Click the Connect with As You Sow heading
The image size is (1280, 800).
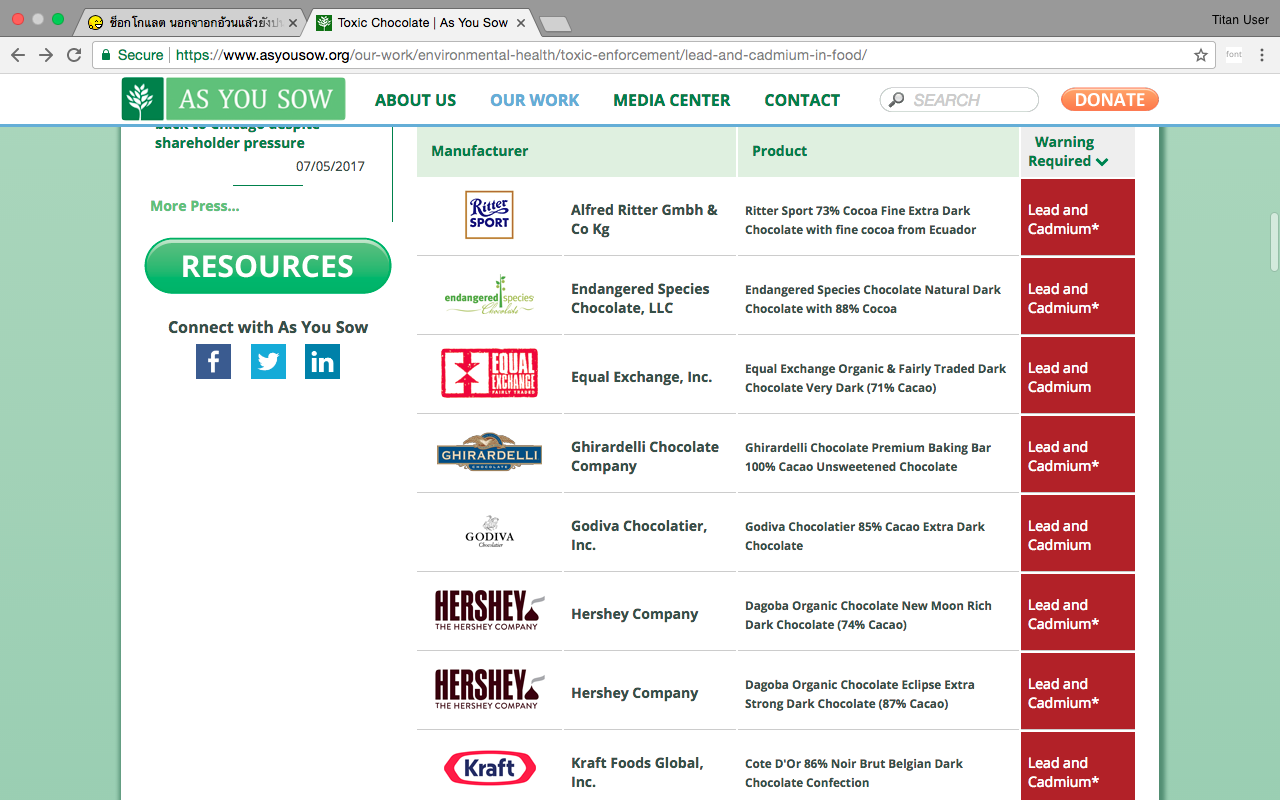coord(268,327)
